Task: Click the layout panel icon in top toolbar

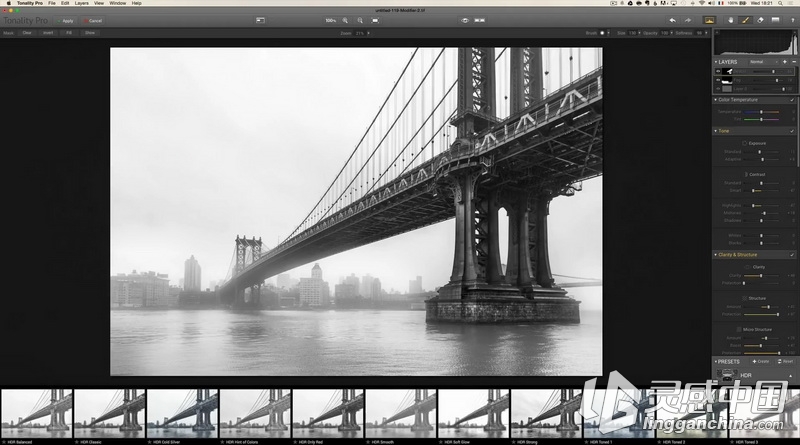Action: (x=260, y=20)
